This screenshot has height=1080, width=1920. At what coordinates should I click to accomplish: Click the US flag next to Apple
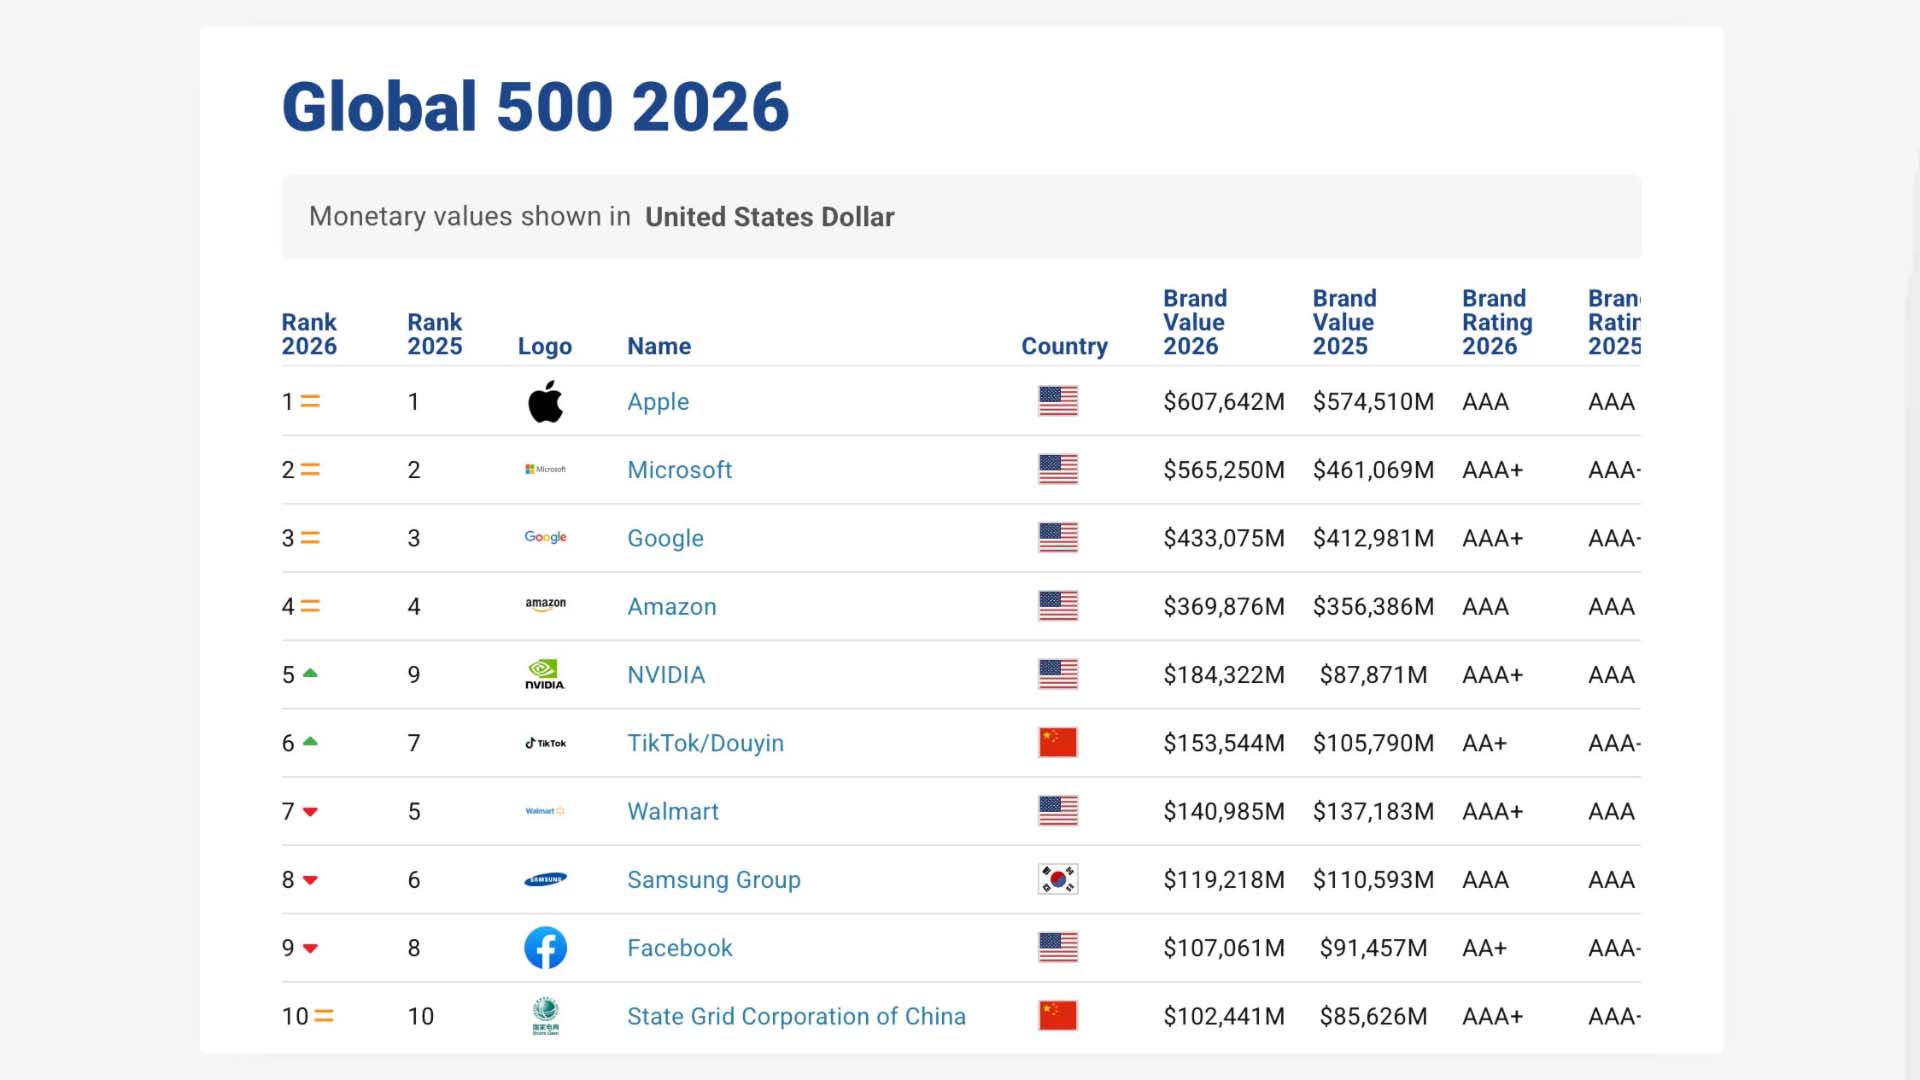pyautogui.click(x=1057, y=401)
